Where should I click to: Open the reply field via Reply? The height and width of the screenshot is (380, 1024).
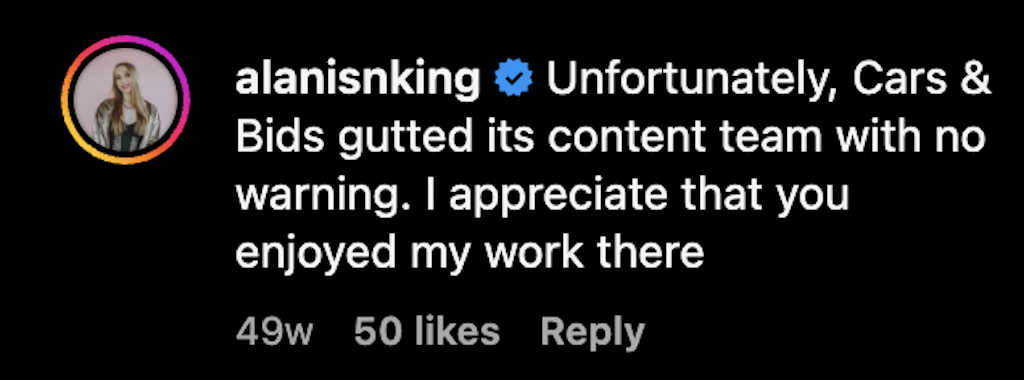(592, 332)
